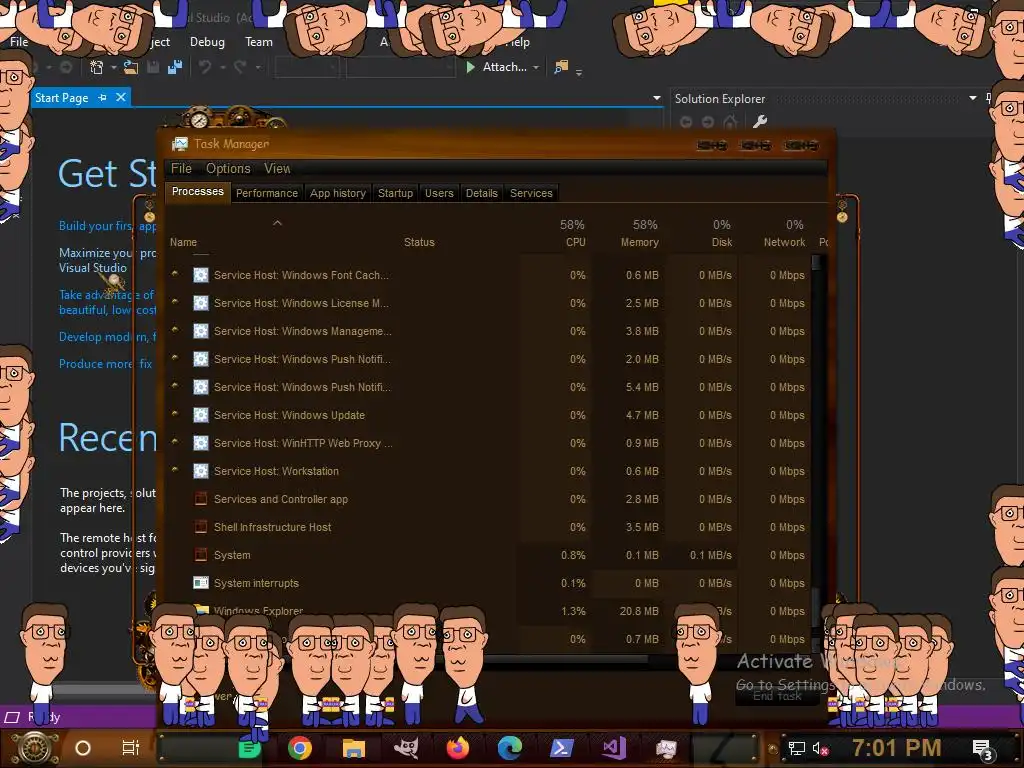Image resolution: width=1024 pixels, height=768 pixels.
Task: Click the Cortana circle on taskbar
Action: [83, 748]
